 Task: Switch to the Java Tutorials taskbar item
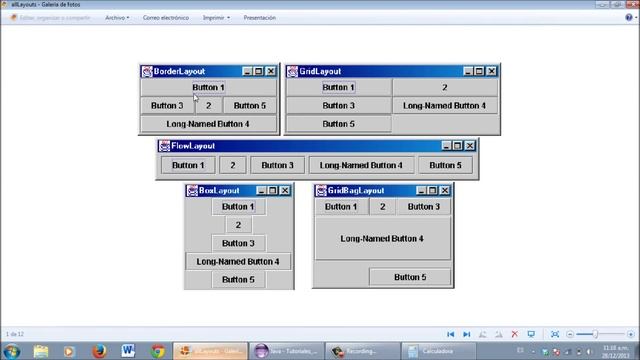click(286, 351)
